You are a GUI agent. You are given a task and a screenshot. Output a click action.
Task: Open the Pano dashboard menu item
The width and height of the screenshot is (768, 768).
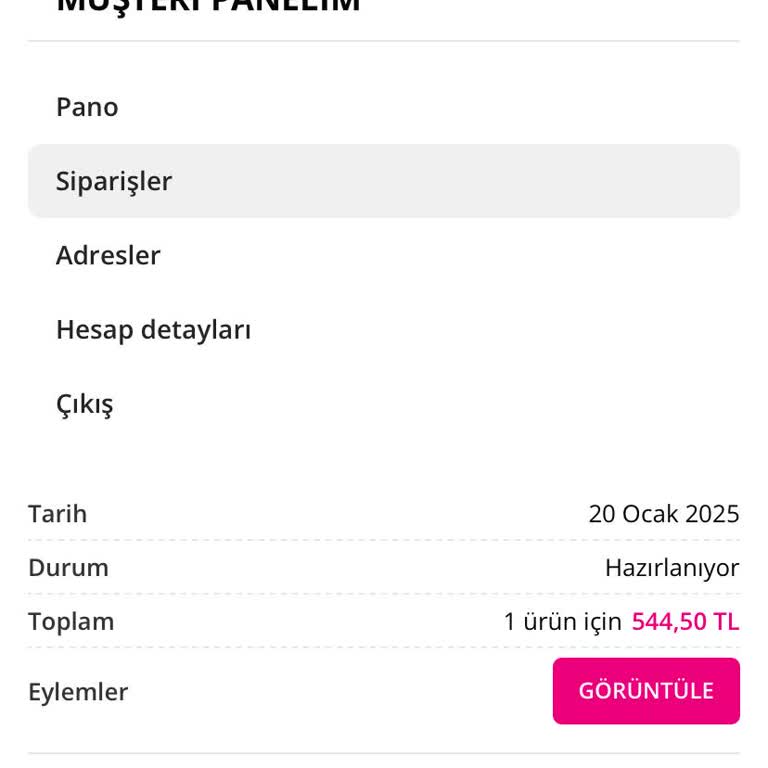coord(87,107)
